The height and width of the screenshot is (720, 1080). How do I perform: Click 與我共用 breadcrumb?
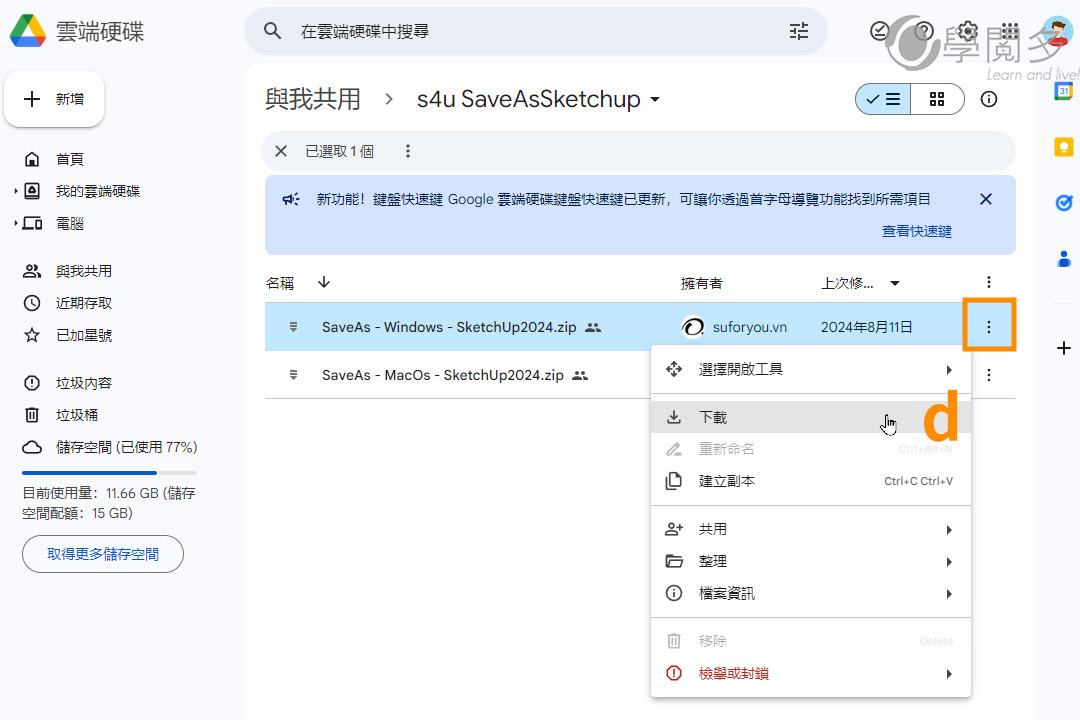(x=313, y=99)
